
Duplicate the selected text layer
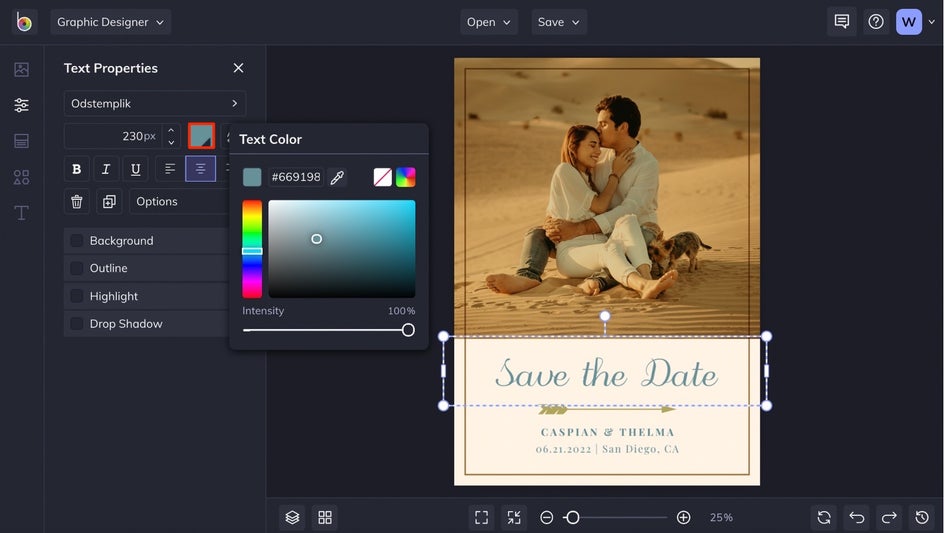pyautogui.click(x=109, y=202)
